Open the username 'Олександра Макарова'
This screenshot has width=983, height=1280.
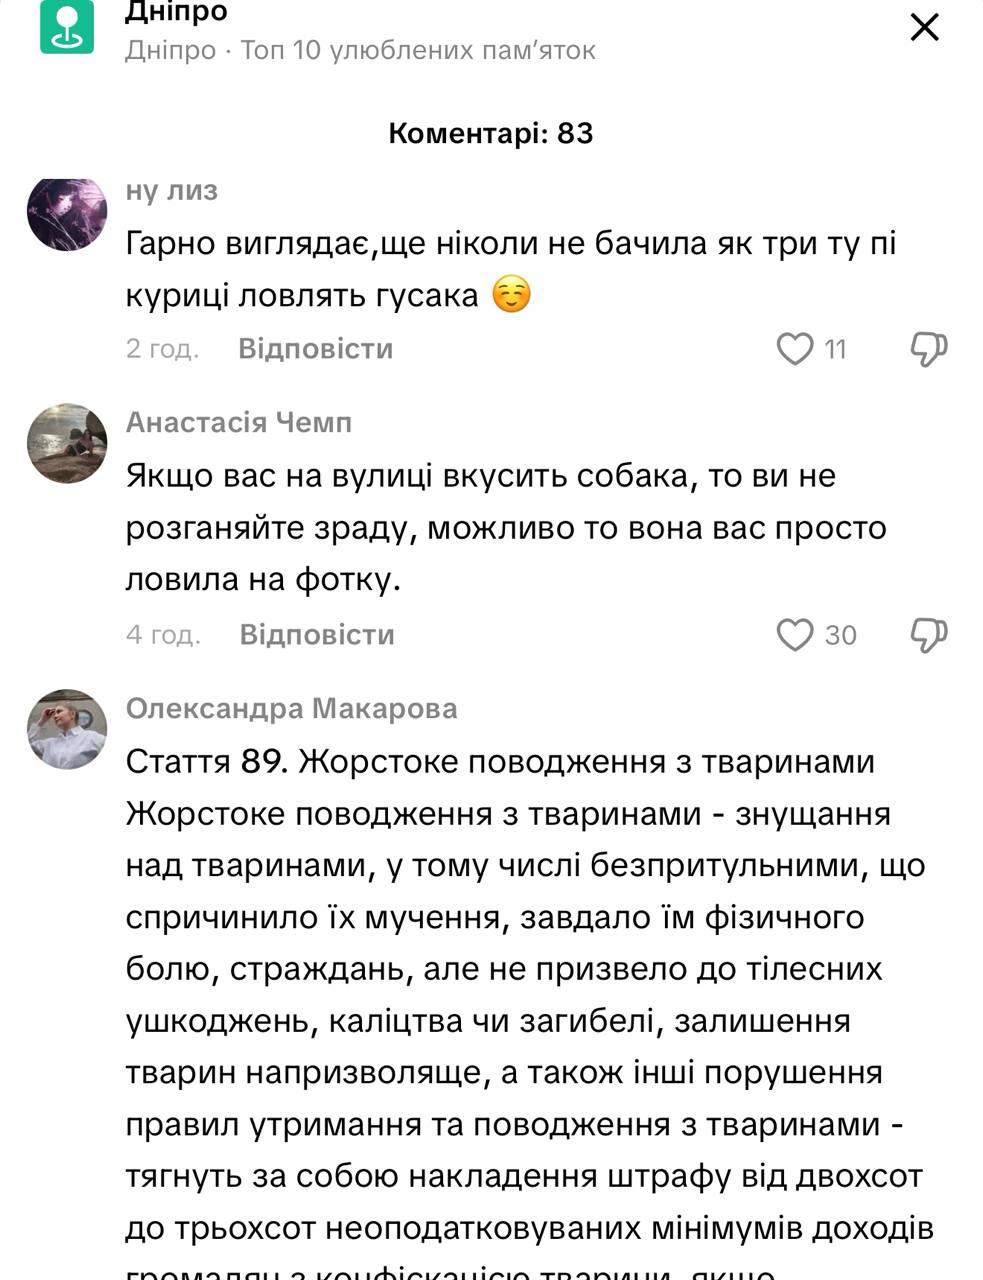292,709
